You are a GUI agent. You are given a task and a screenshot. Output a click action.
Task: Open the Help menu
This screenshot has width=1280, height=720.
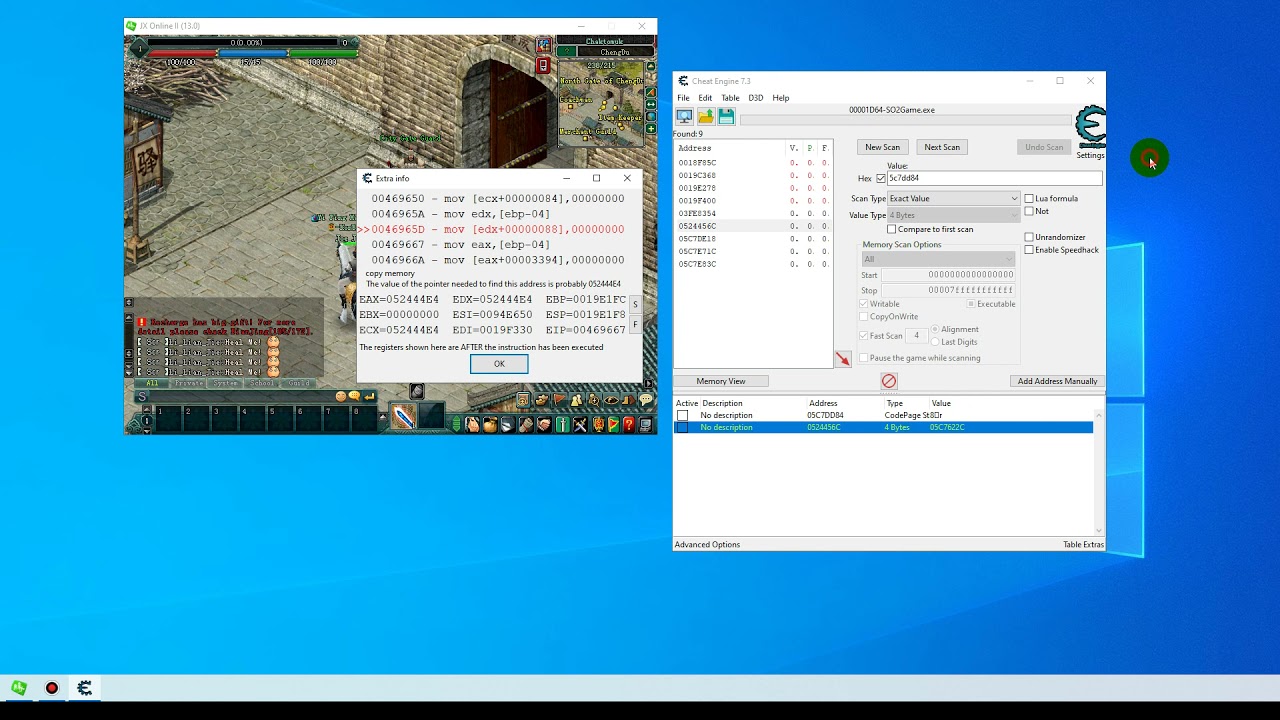[780, 98]
